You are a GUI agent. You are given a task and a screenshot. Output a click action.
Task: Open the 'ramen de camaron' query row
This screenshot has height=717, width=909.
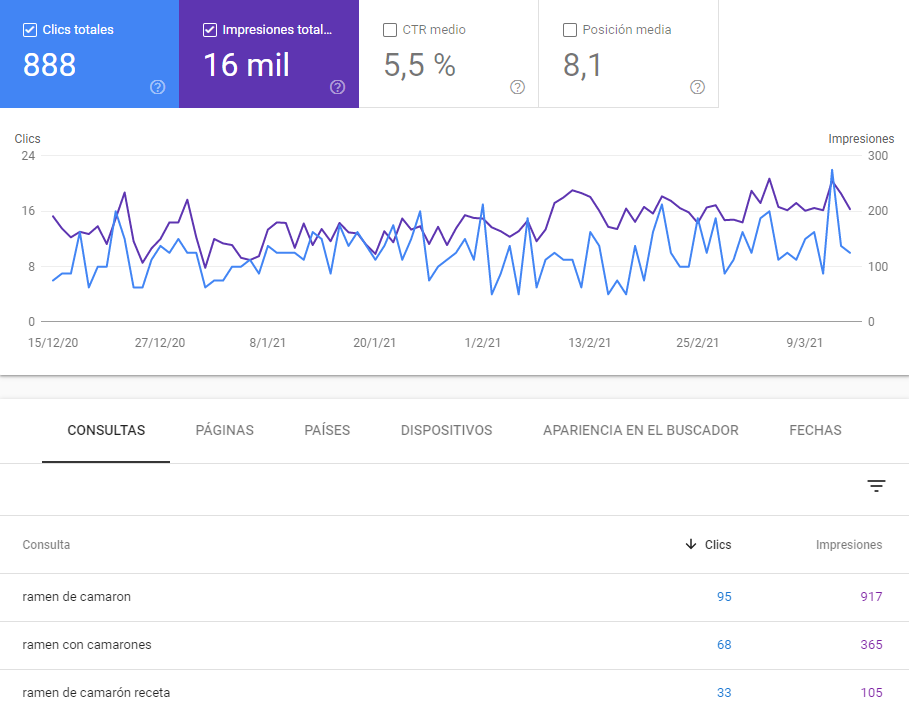pos(77,597)
